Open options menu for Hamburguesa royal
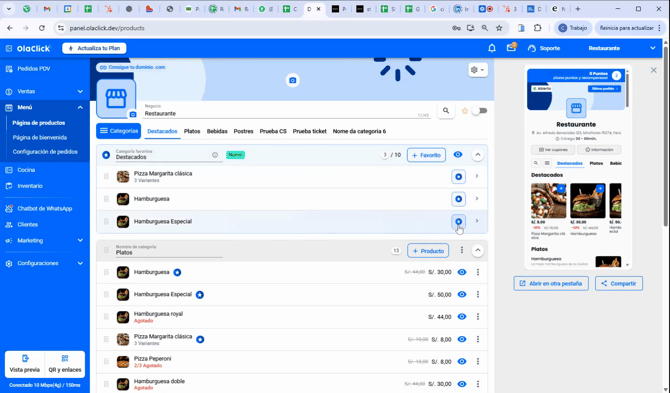Screen dimensions: 670x393 [x=478, y=317]
